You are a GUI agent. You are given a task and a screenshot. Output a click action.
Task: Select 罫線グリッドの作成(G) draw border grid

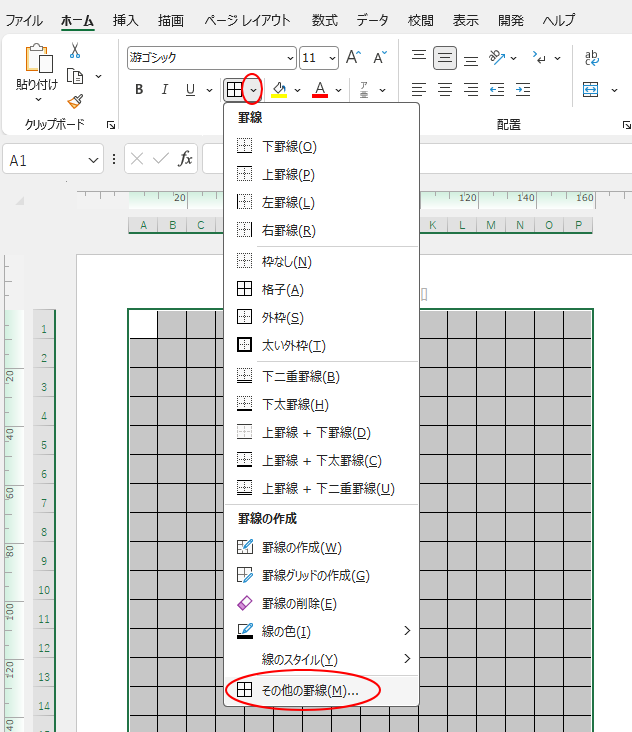click(x=322, y=575)
